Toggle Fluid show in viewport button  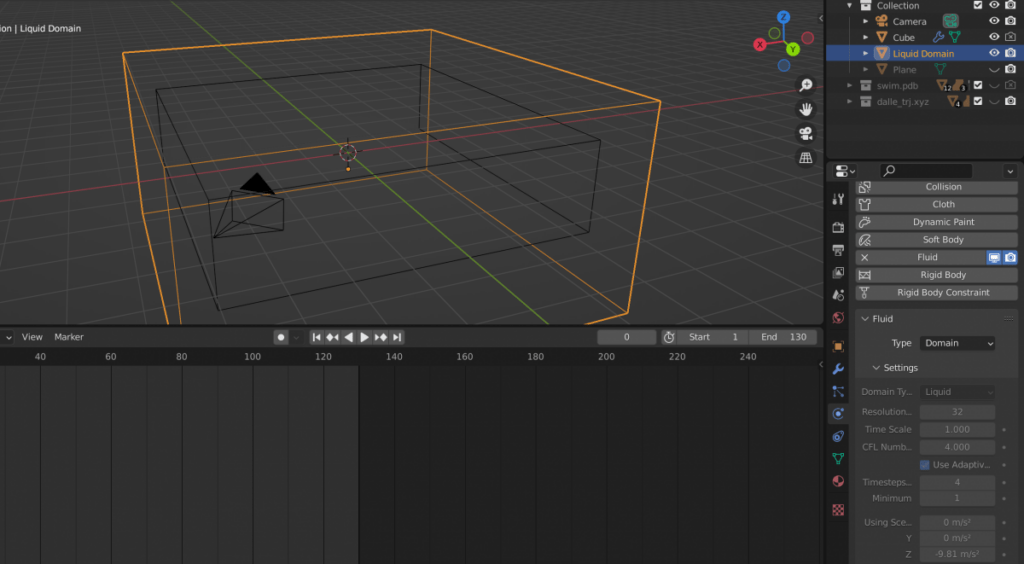pos(994,257)
